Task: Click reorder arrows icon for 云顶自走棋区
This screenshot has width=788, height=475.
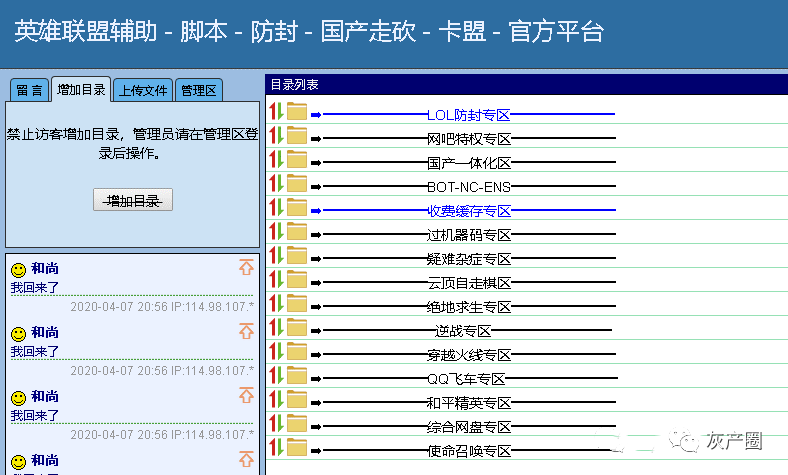Action: (x=276, y=279)
